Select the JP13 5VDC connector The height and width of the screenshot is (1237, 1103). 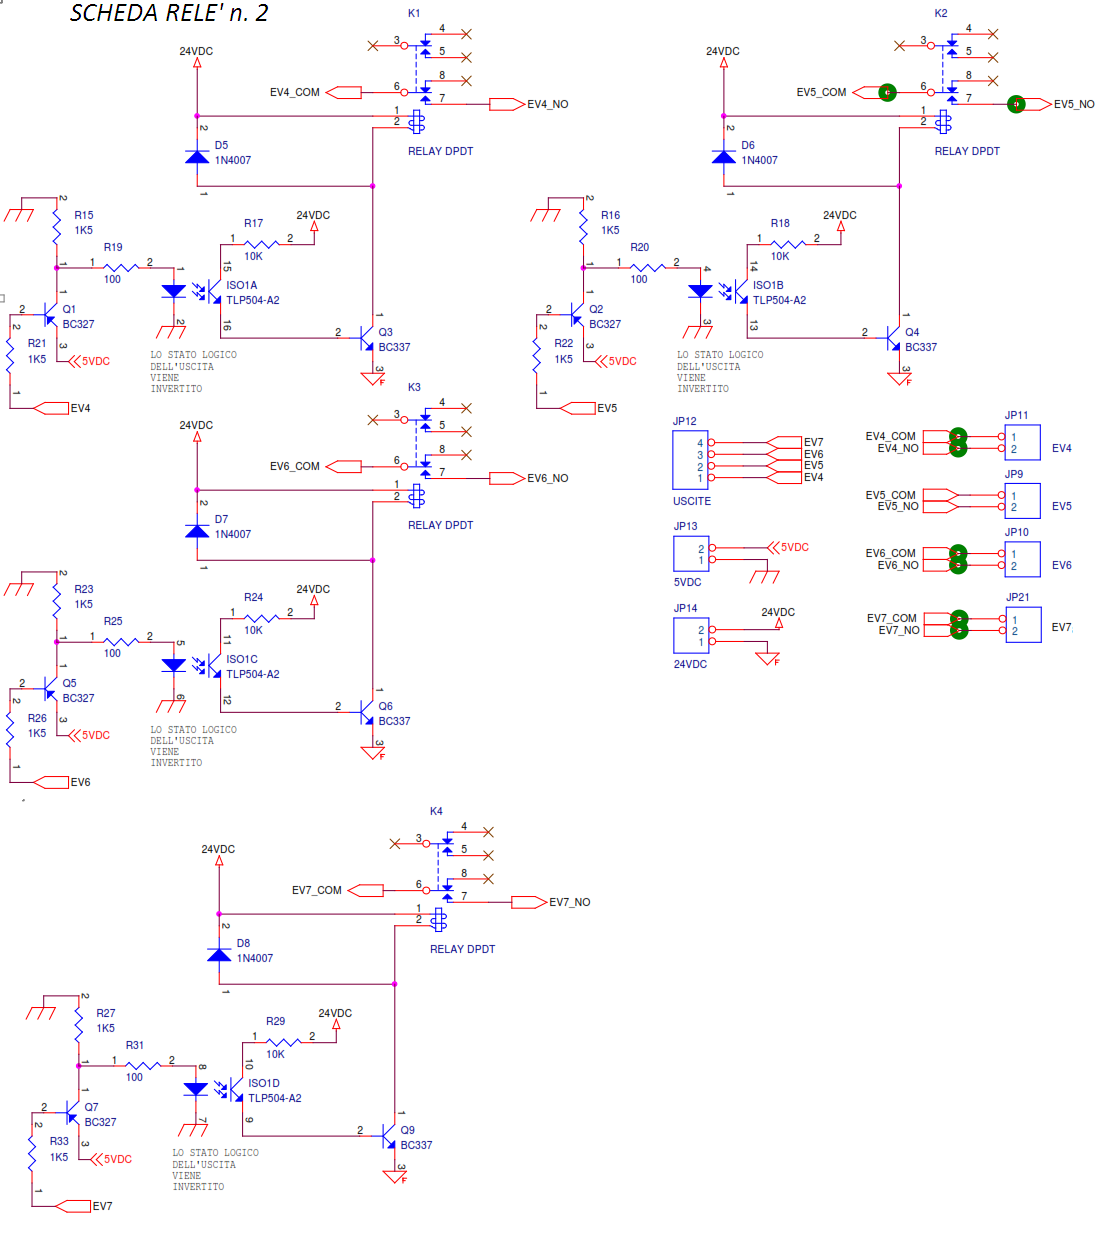pos(690,554)
